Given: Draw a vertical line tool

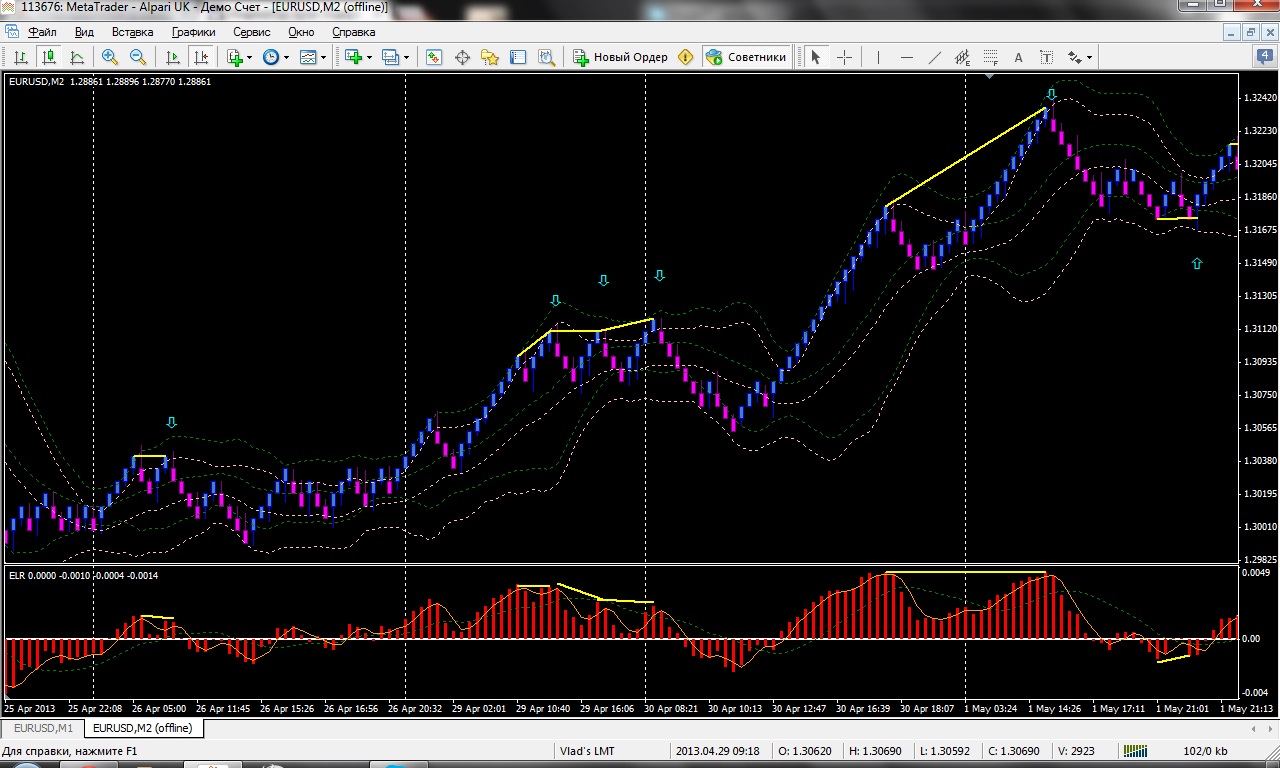Looking at the screenshot, I should 878,57.
